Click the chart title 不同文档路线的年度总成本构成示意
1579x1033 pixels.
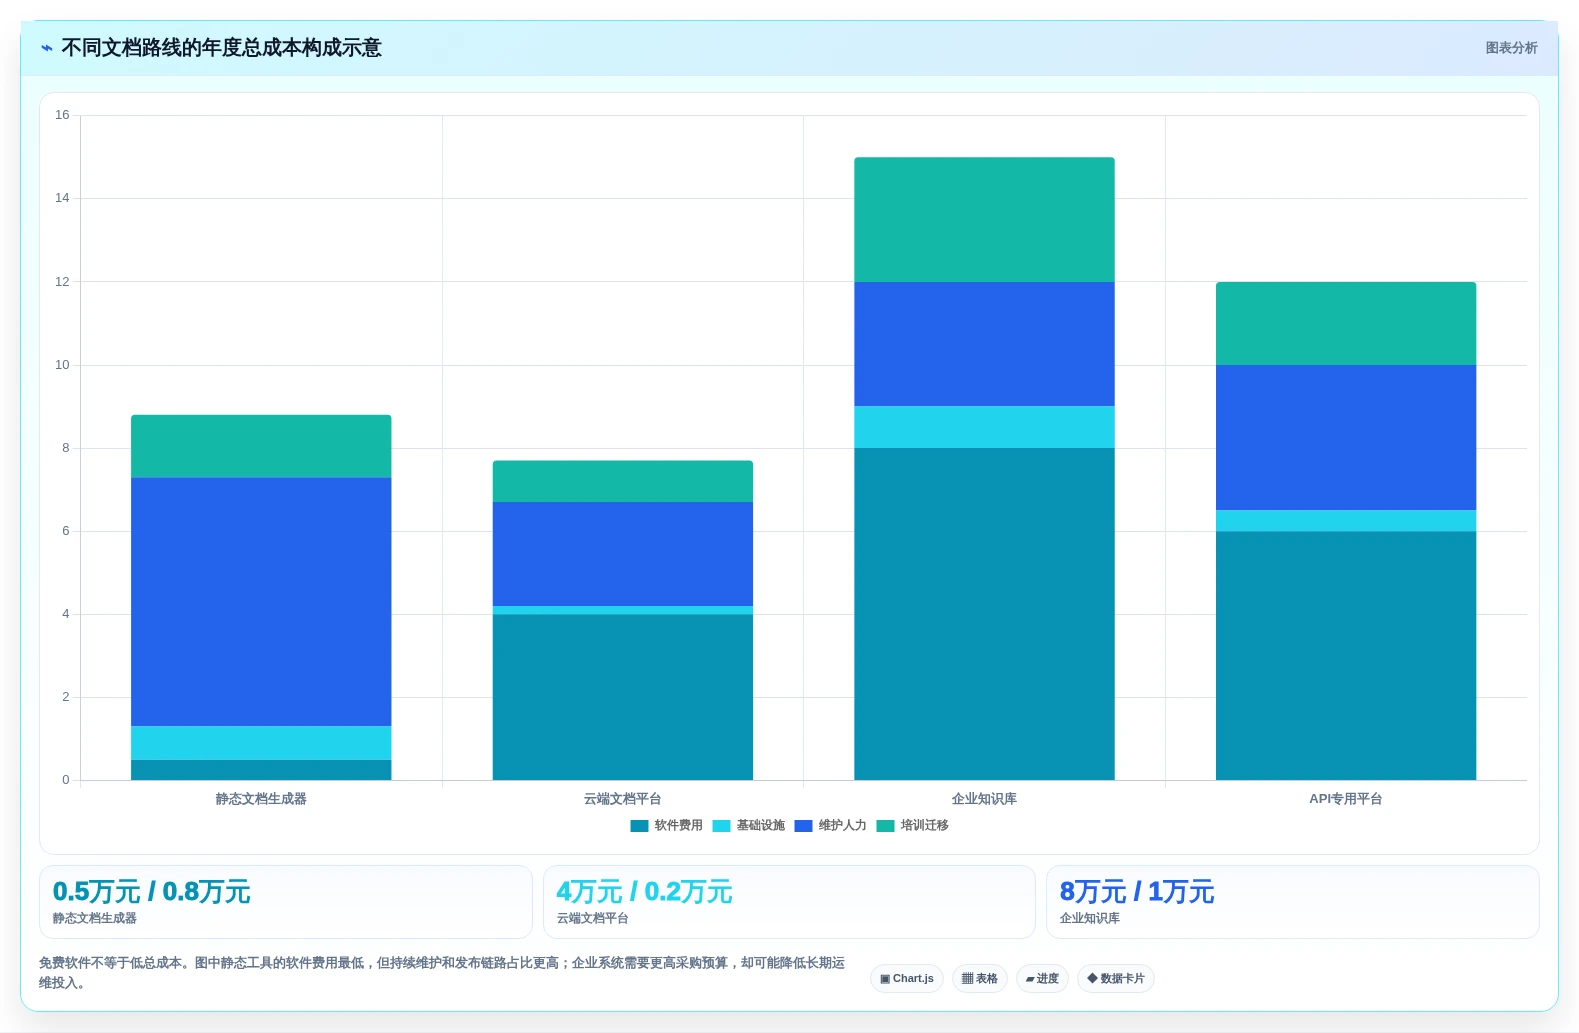pos(221,48)
